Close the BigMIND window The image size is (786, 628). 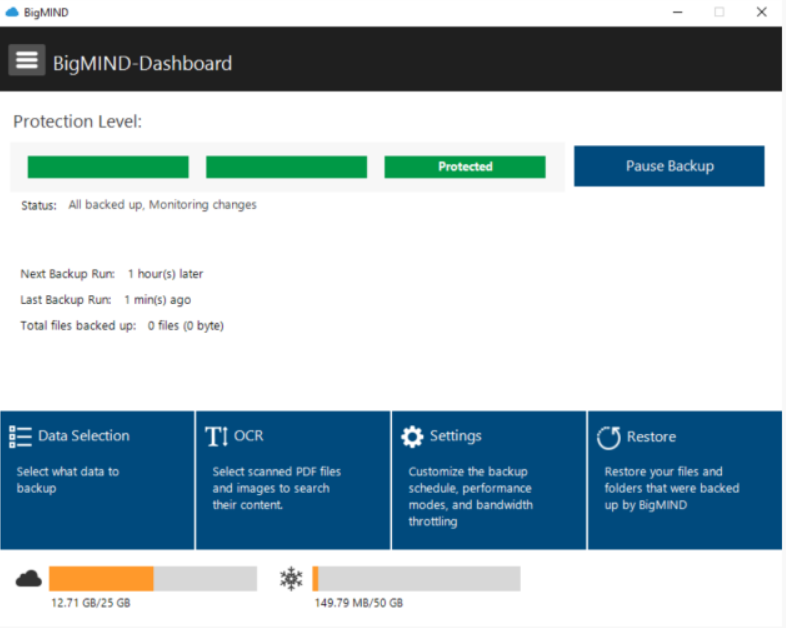(761, 12)
